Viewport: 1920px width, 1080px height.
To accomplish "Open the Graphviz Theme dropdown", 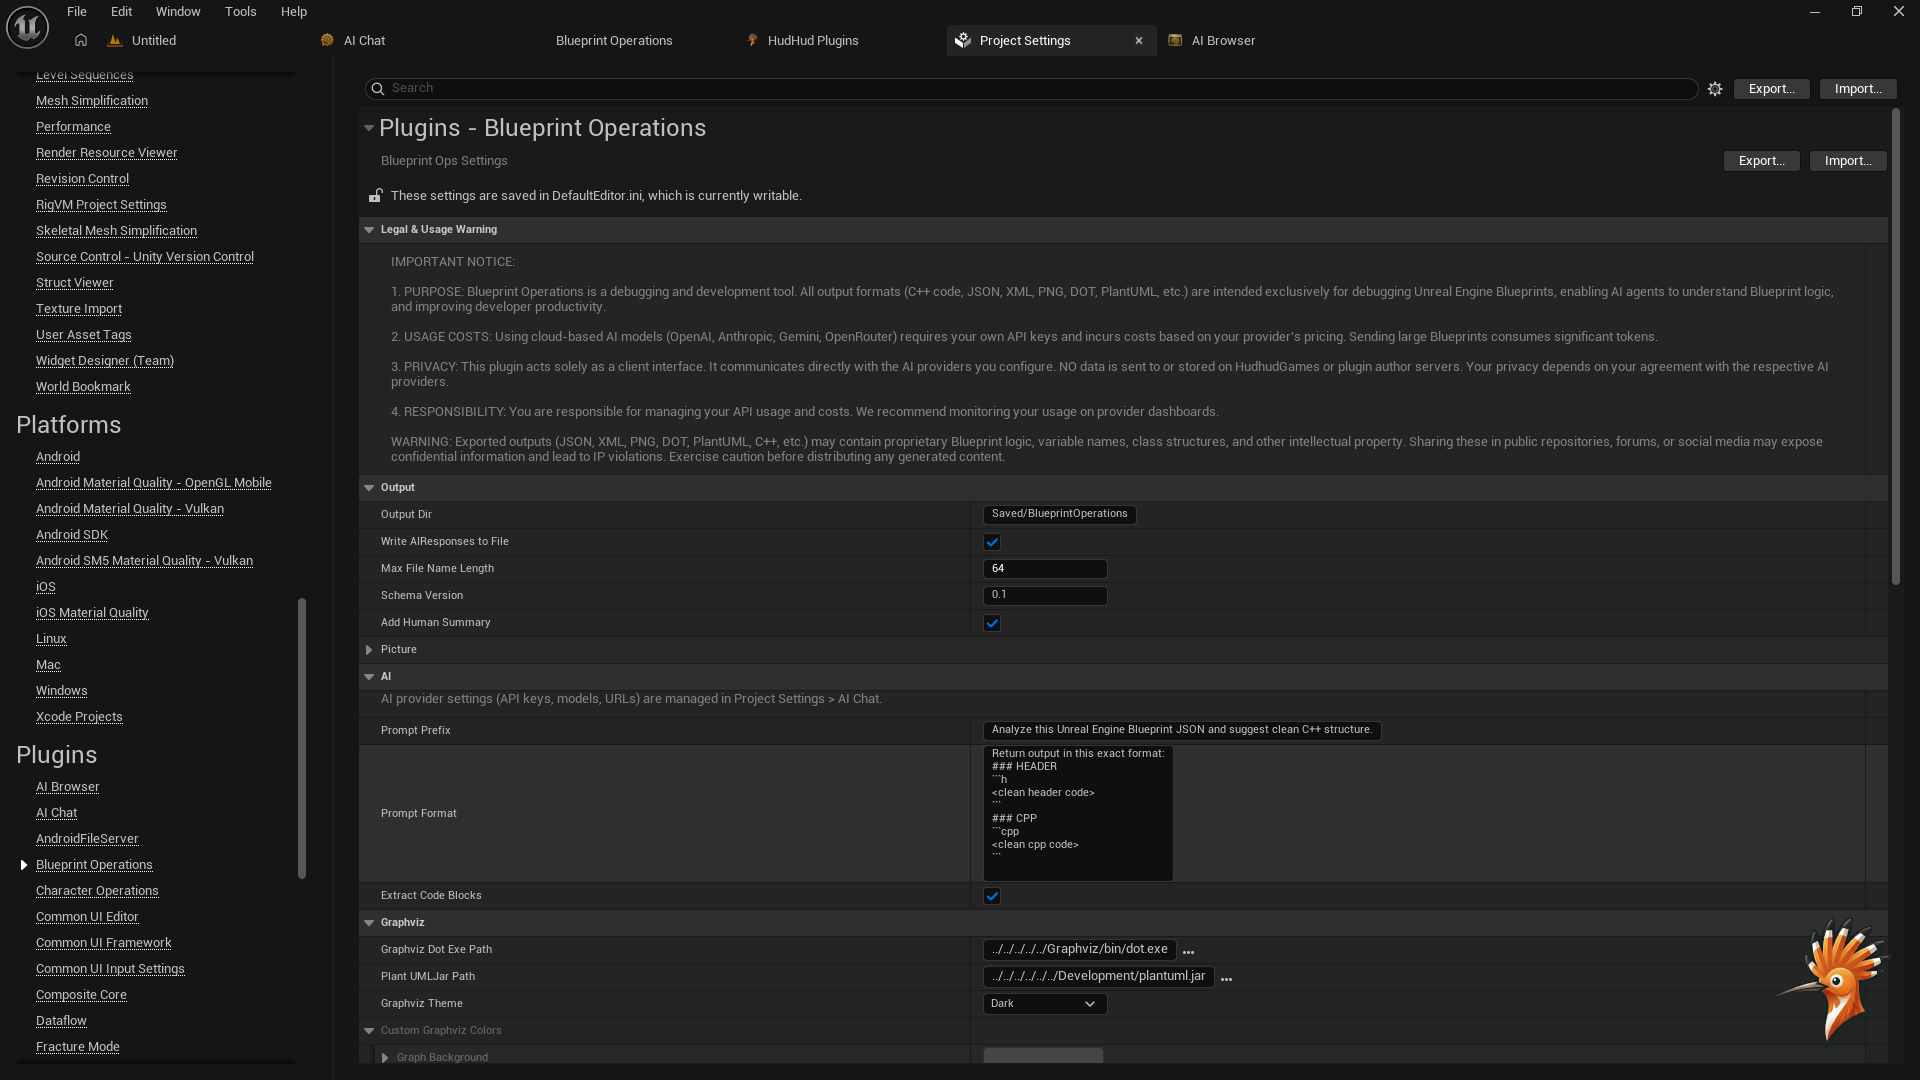I will tap(1044, 1004).
